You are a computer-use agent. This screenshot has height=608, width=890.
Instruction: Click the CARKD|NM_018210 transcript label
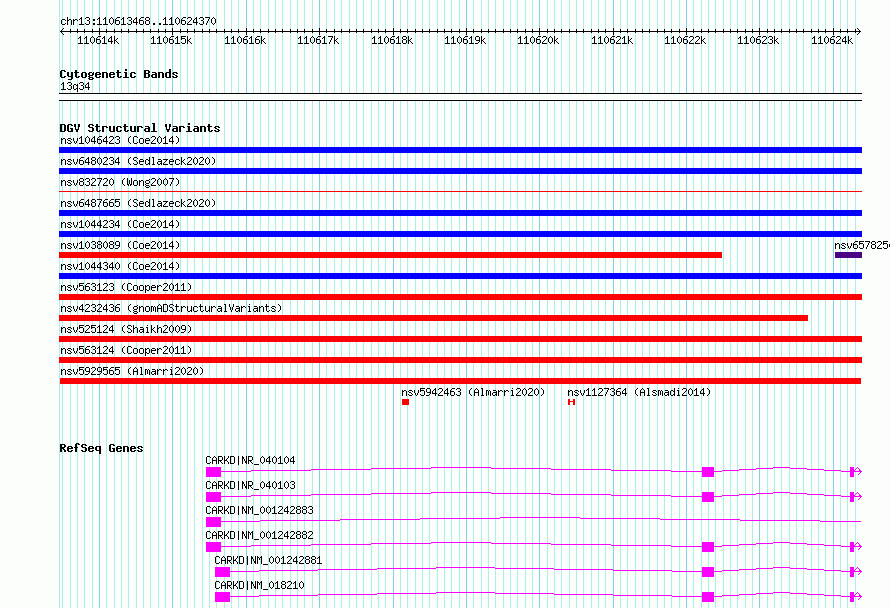click(x=259, y=585)
